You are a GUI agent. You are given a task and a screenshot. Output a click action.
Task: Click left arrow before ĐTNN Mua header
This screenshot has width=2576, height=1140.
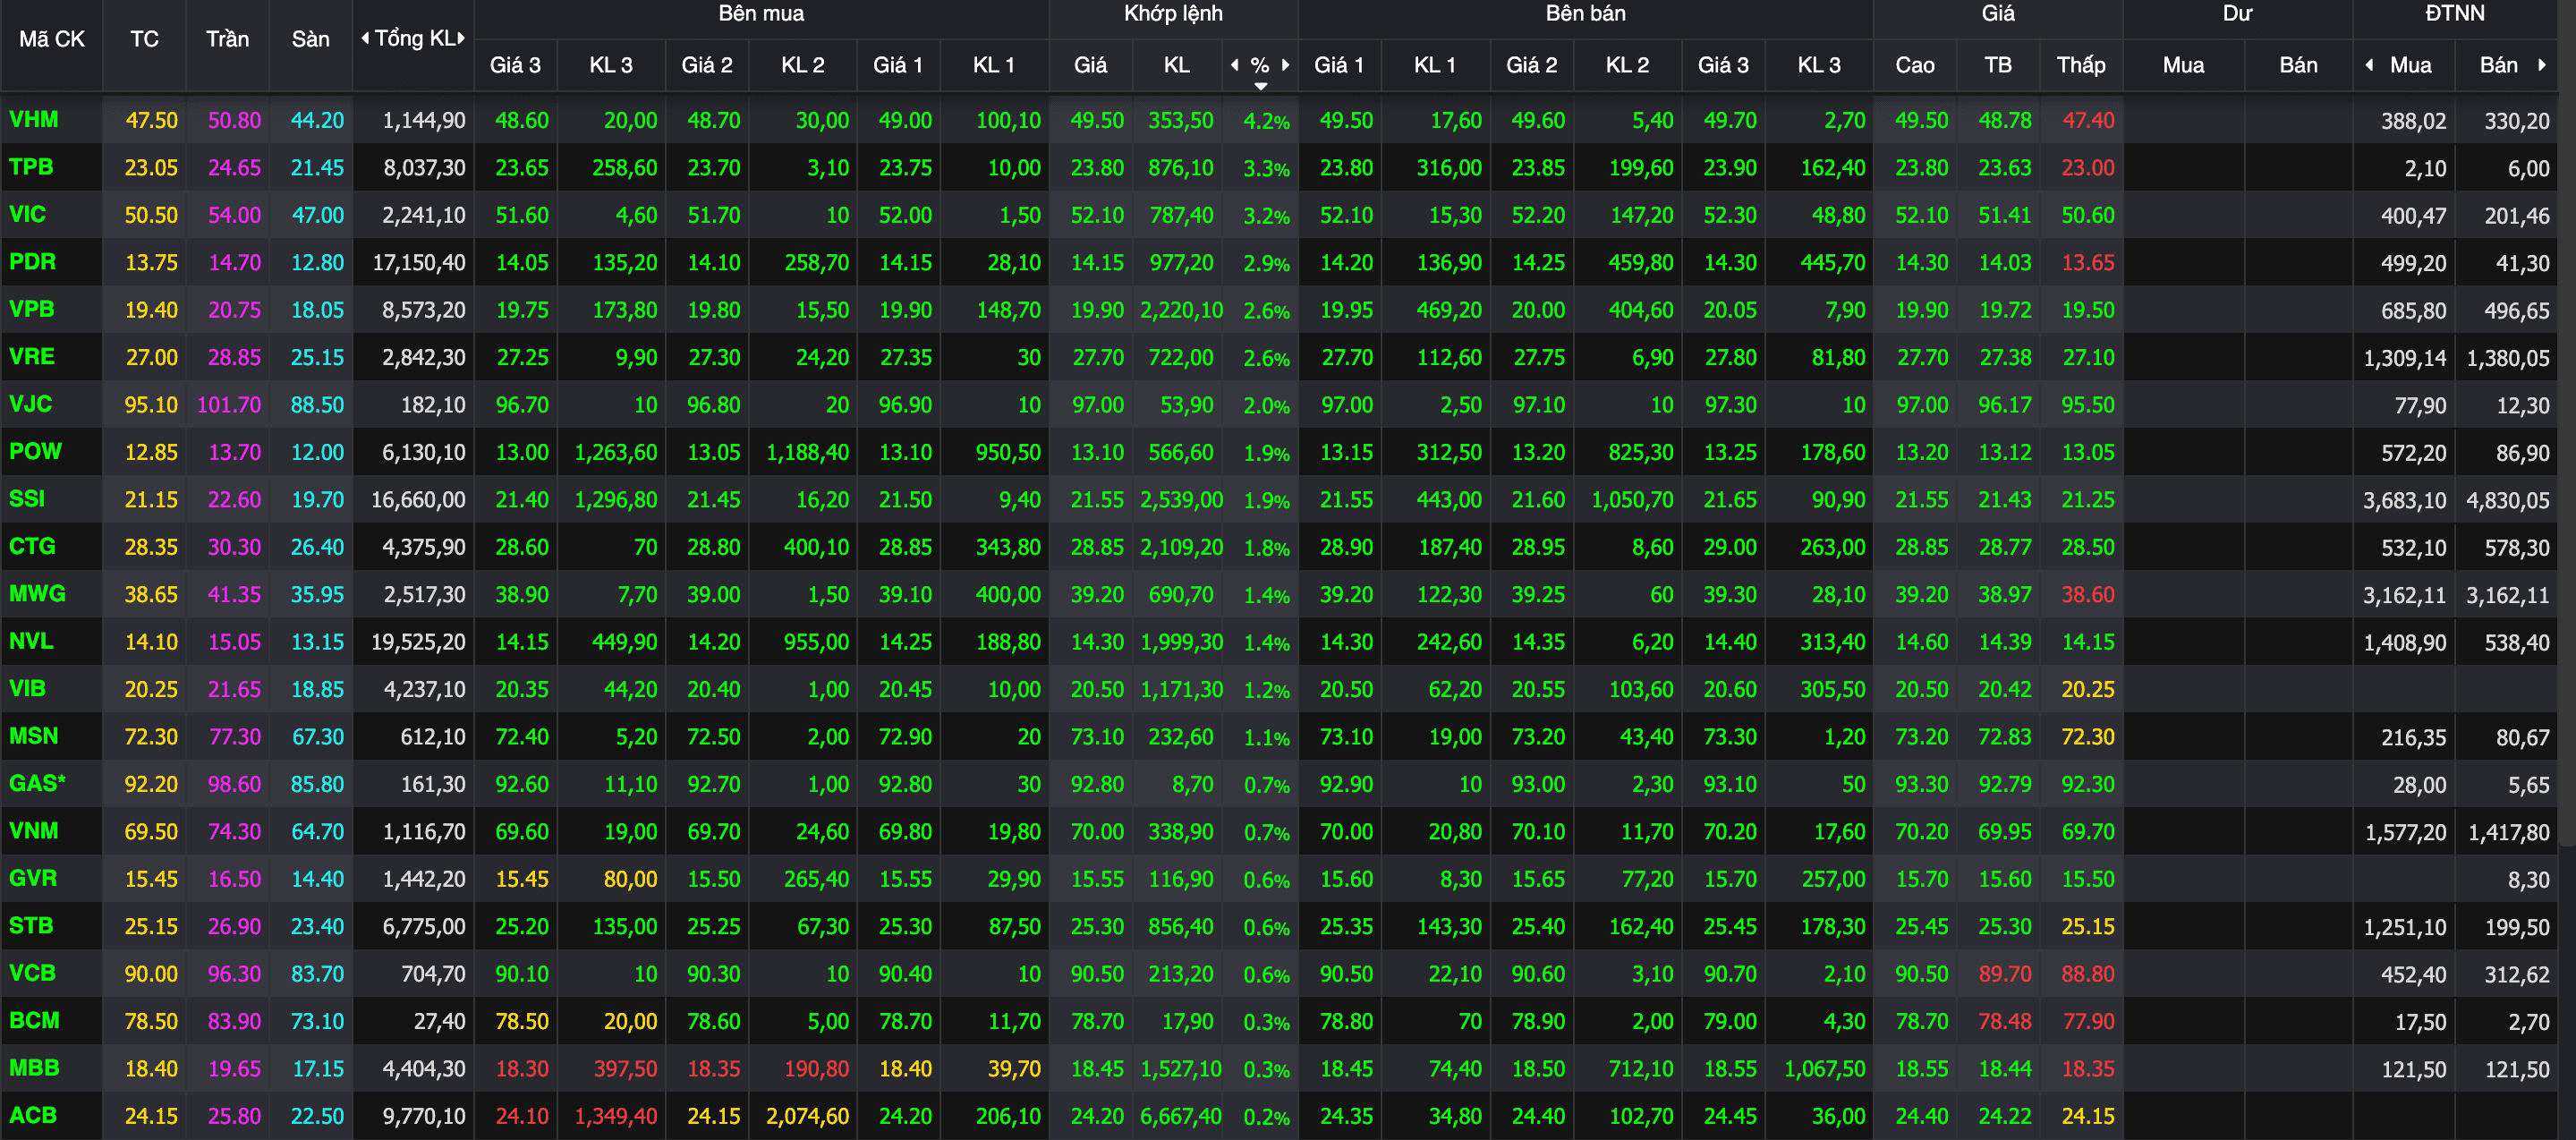(x=2369, y=65)
